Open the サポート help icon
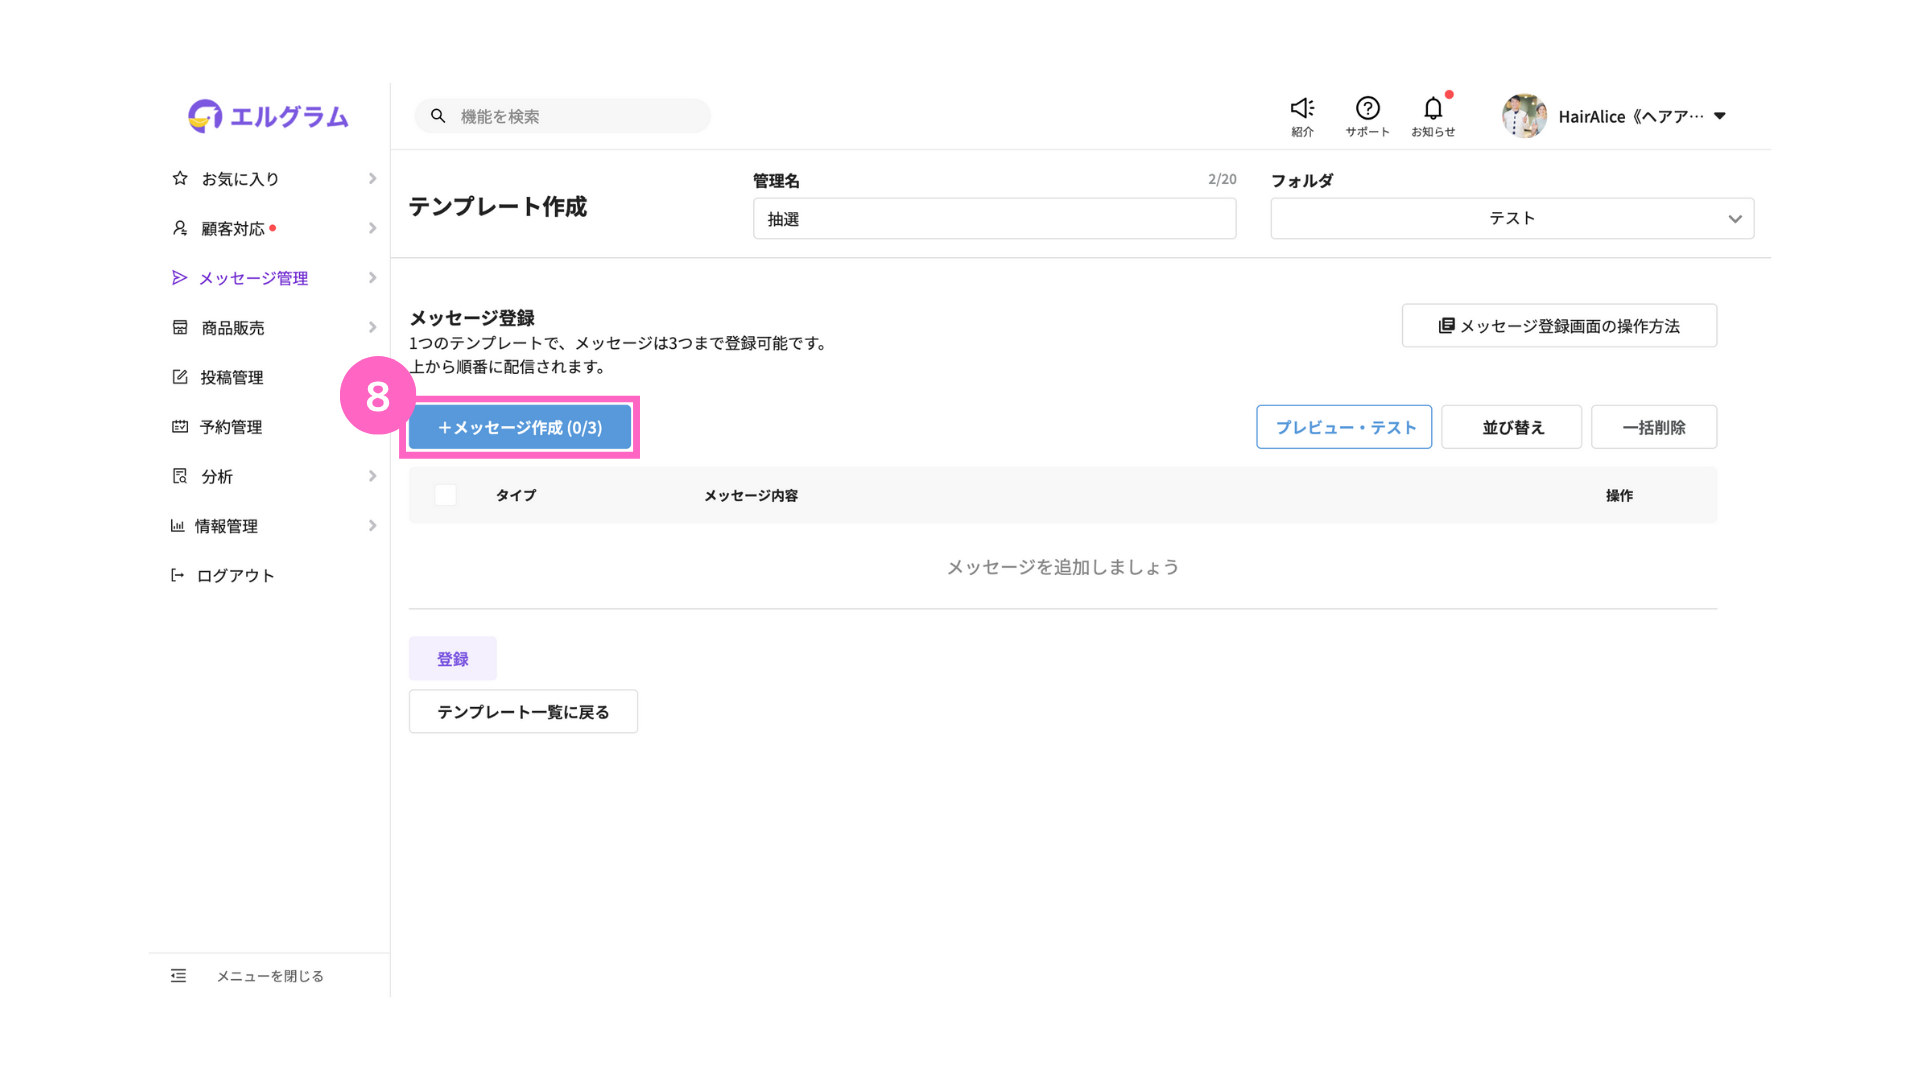 coord(1367,108)
